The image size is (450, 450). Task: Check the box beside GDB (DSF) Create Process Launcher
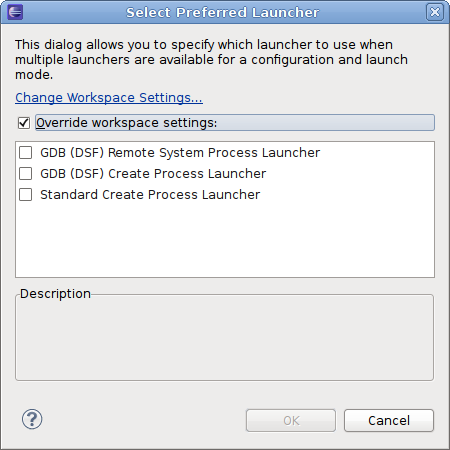click(26, 174)
